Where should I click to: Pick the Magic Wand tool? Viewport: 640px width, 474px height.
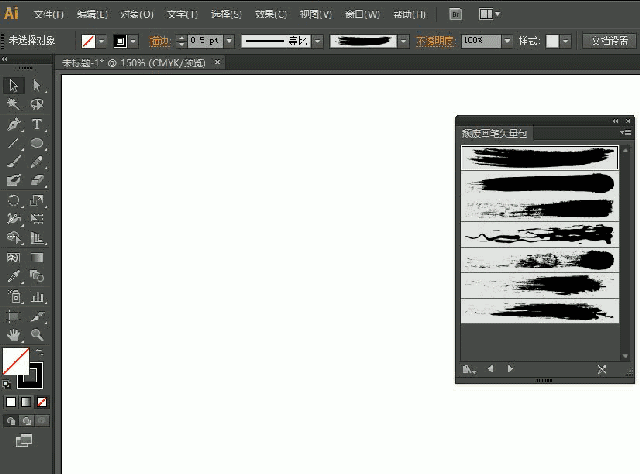(14, 105)
